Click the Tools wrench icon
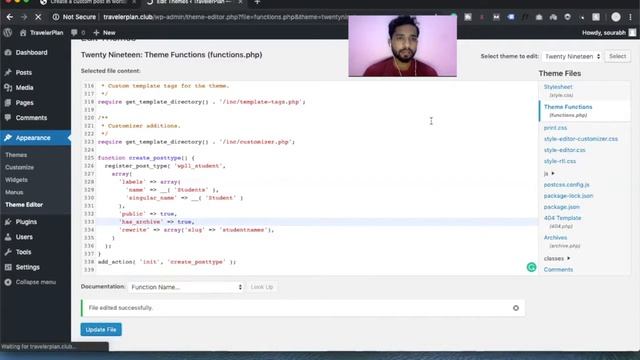The width and height of the screenshot is (640, 360). 8,252
